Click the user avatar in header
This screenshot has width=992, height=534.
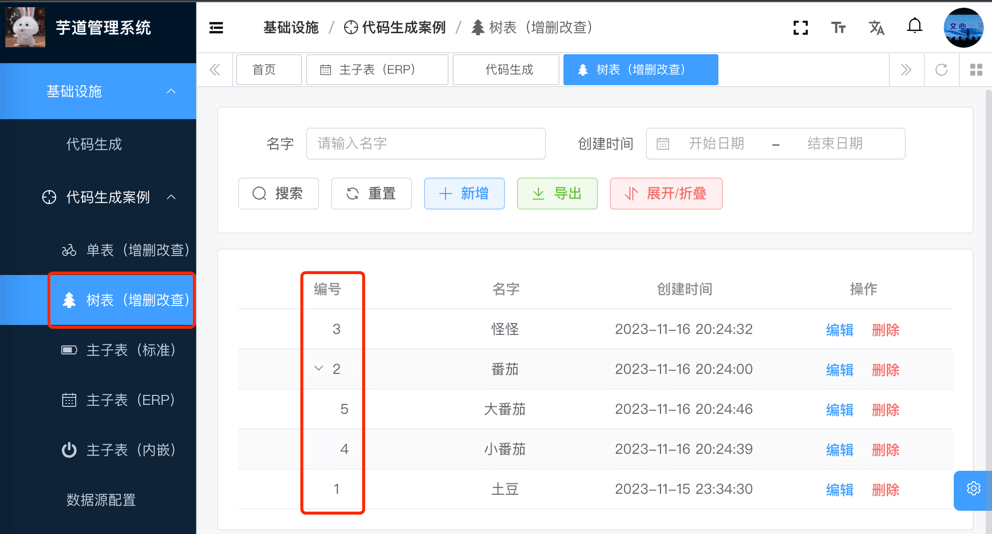pos(963,28)
